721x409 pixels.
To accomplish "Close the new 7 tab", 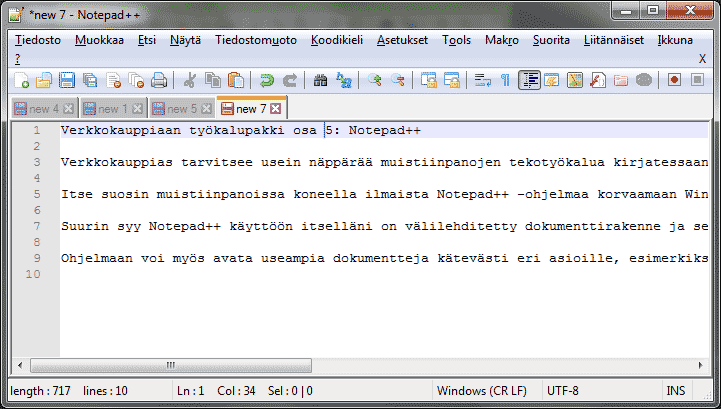I will (275, 109).
